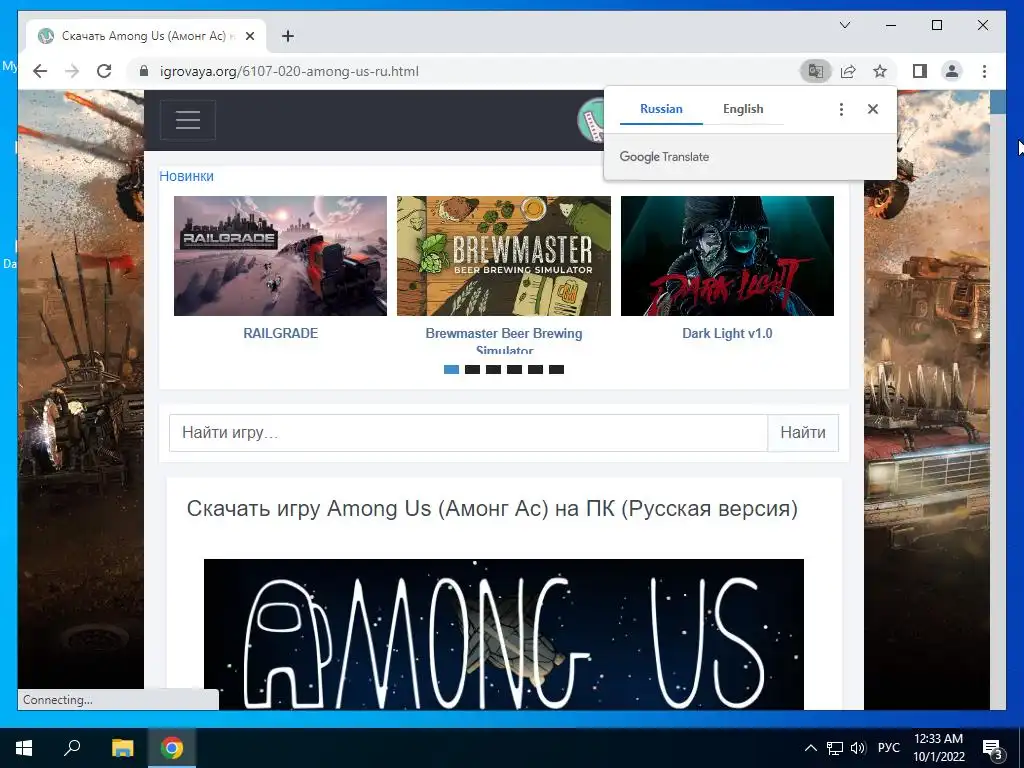Image resolution: width=1024 pixels, height=768 pixels.
Task: Show hidden system tray icons
Action: (x=810, y=748)
